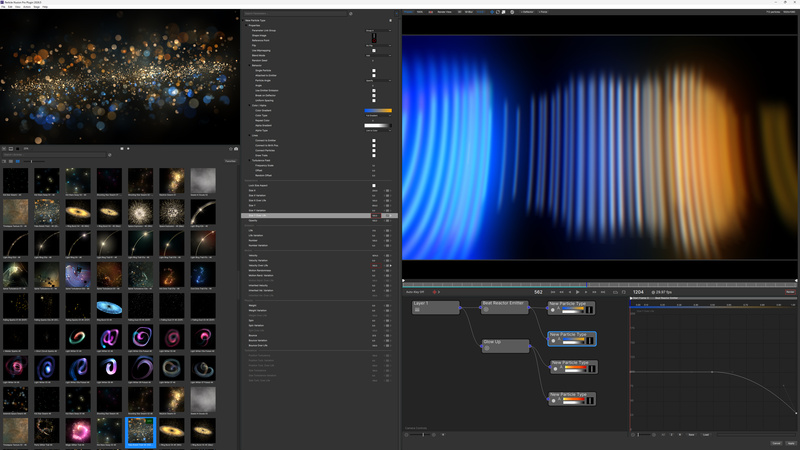
Task: Click the Search Parameters input field
Action: click(295, 14)
